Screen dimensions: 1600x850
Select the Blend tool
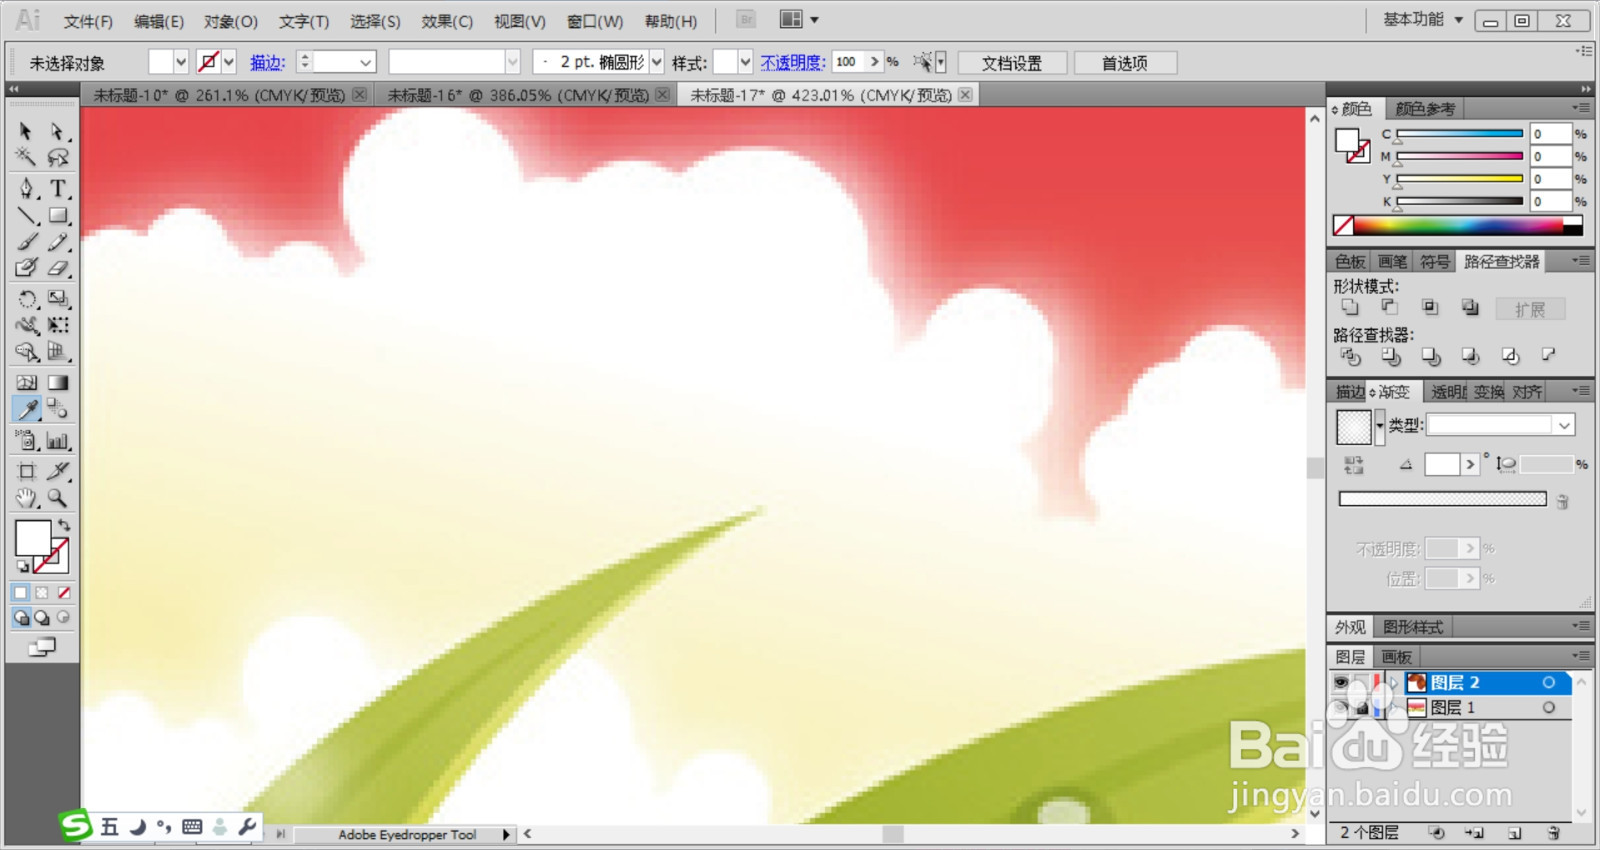(x=58, y=409)
